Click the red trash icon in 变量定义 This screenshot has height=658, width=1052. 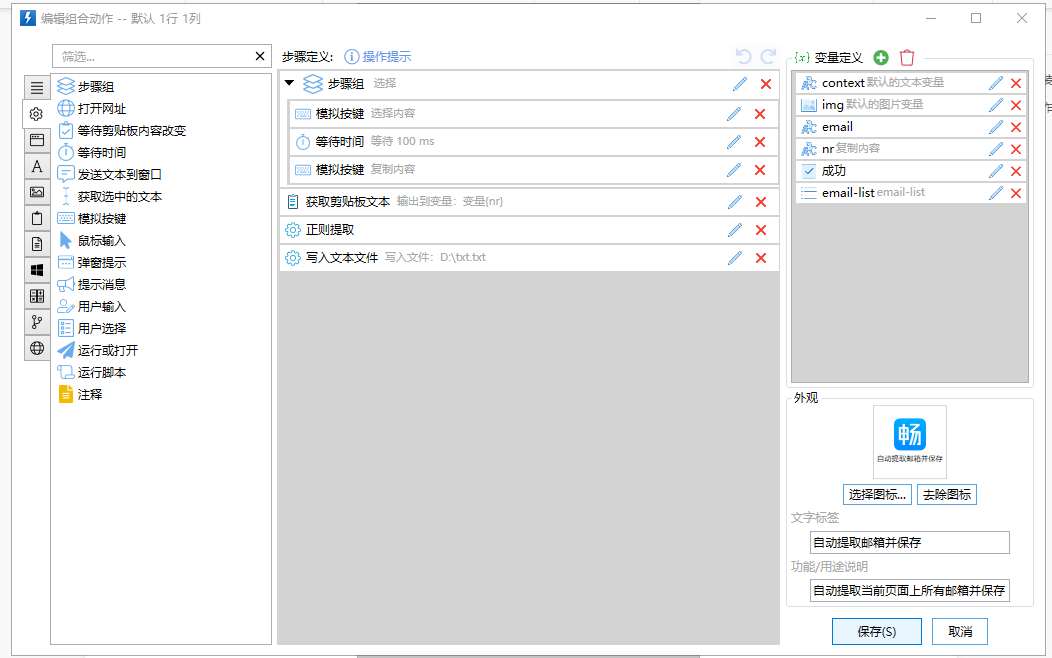[x=907, y=58]
